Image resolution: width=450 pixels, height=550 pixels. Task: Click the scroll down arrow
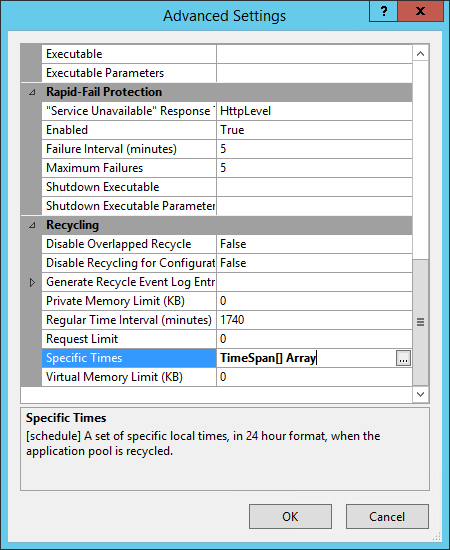click(x=421, y=394)
